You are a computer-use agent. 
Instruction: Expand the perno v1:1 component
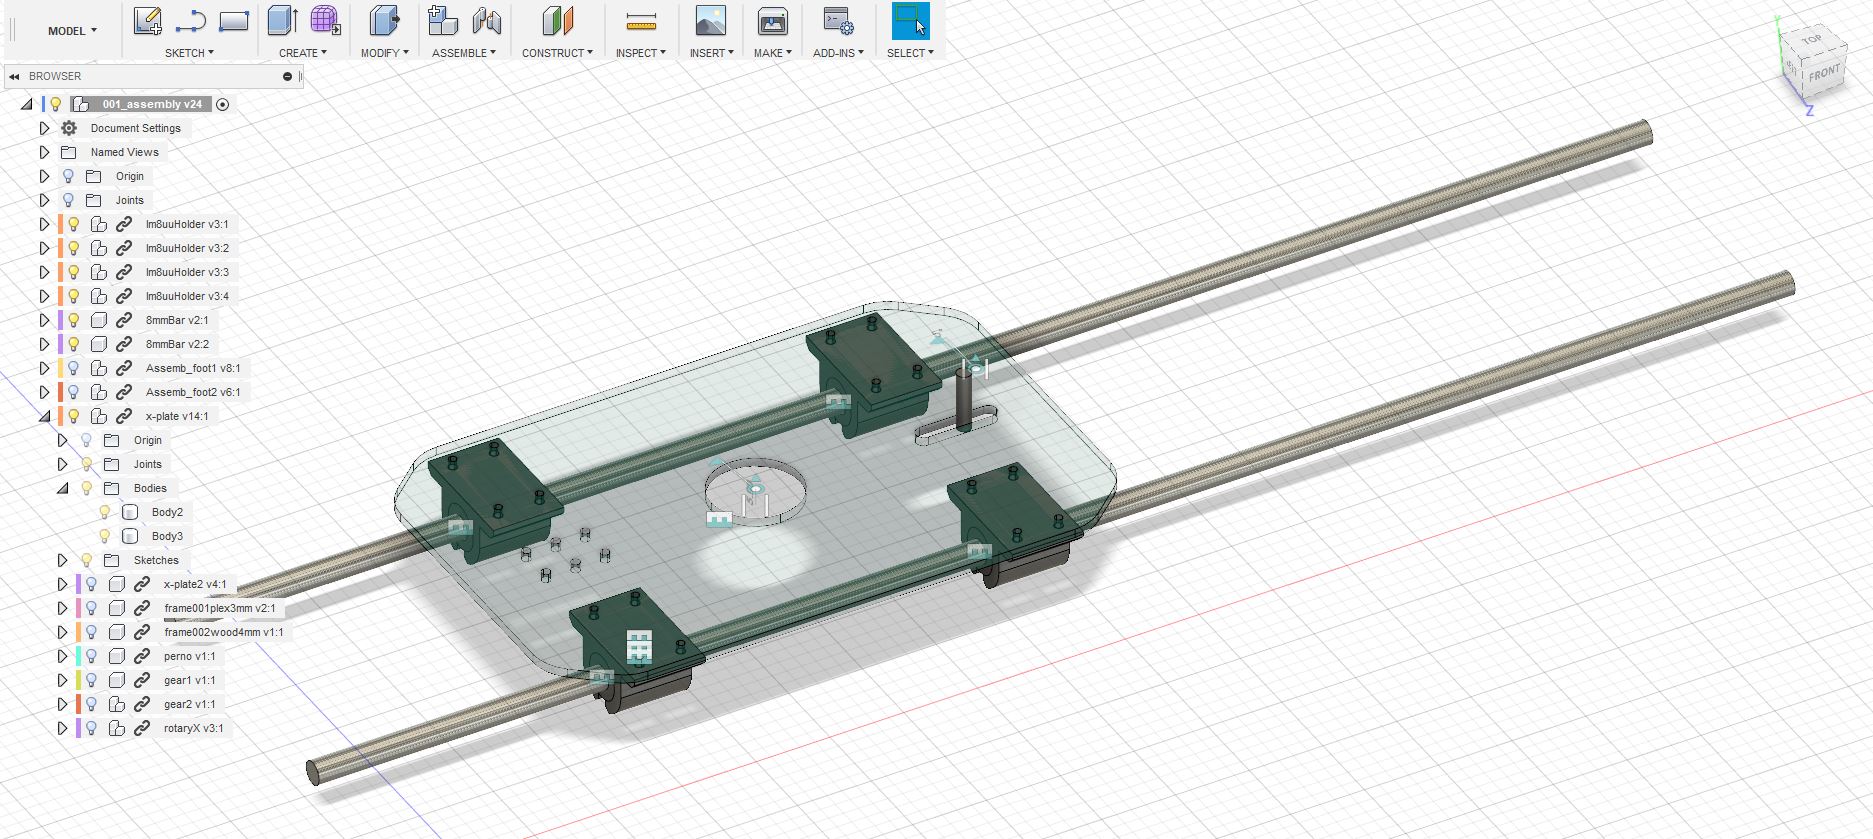62,656
